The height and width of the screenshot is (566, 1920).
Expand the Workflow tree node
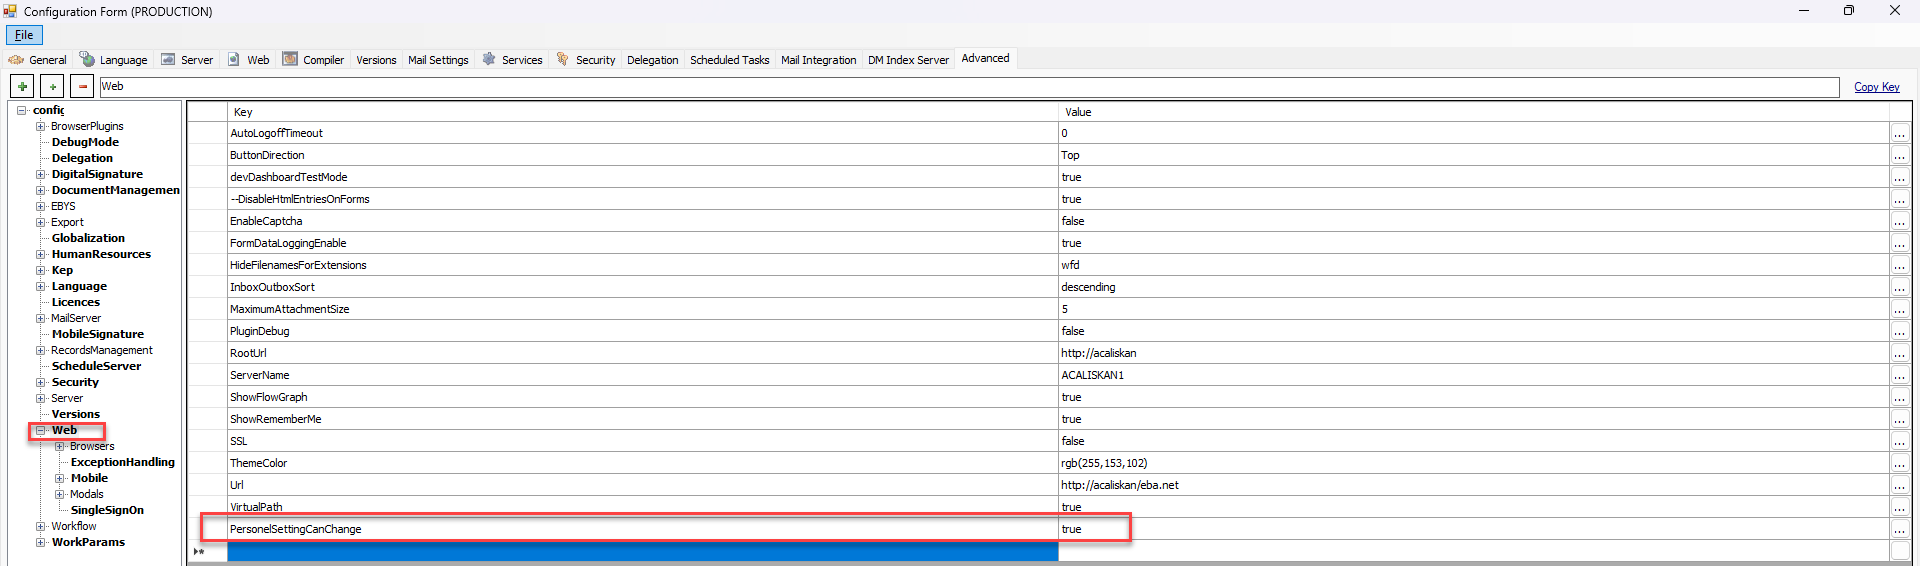[x=41, y=526]
